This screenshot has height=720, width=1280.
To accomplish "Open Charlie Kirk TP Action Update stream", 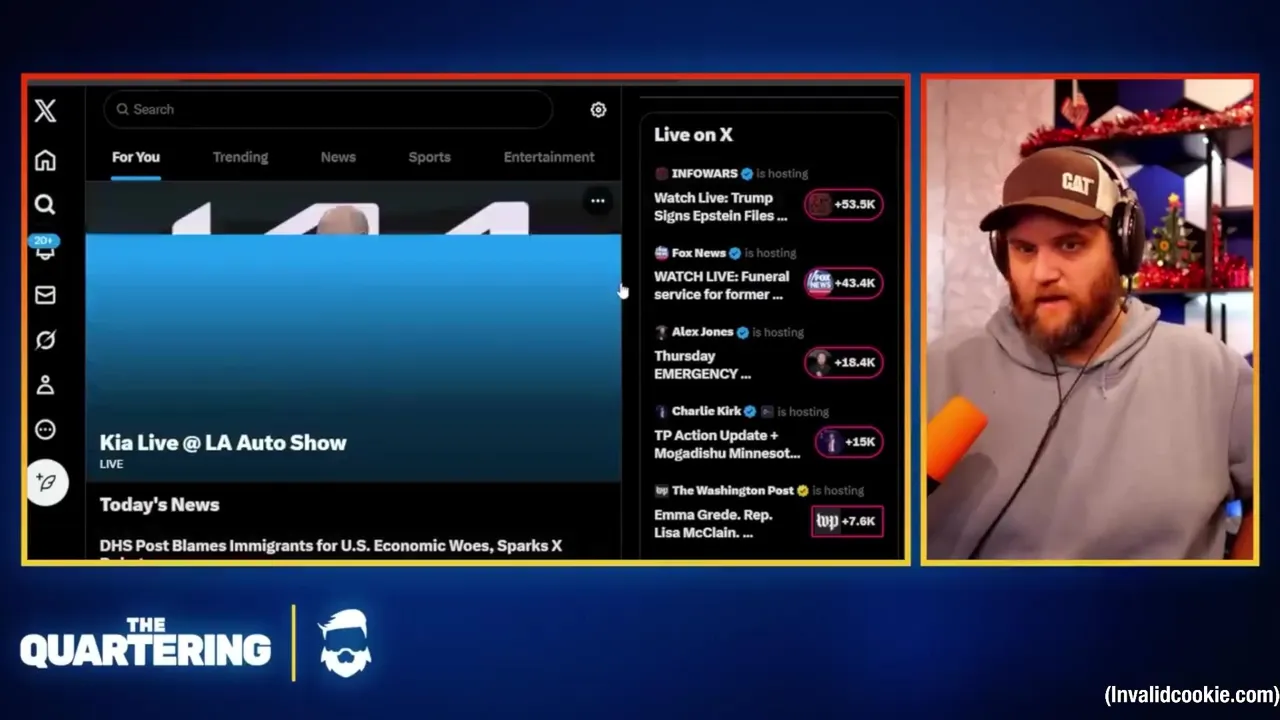I will tap(727, 444).
